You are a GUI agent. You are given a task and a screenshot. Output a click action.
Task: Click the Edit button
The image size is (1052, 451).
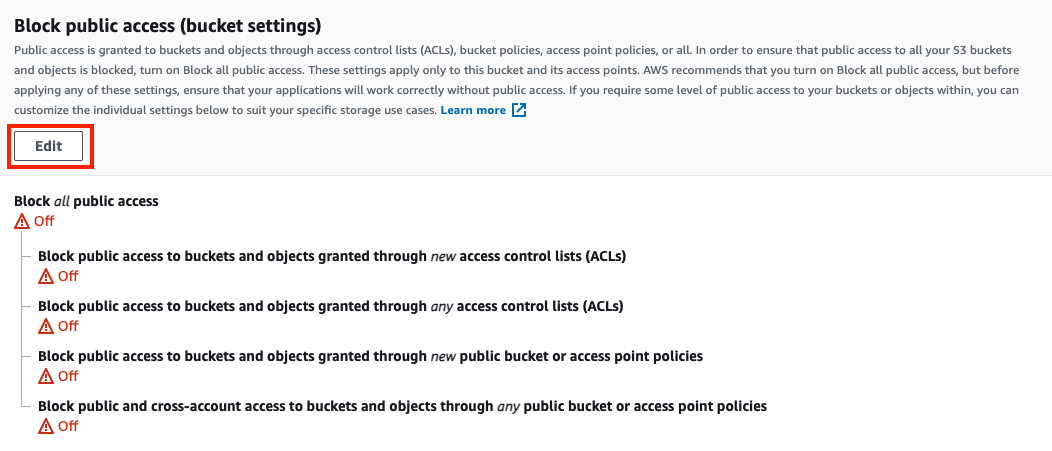tap(48, 146)
